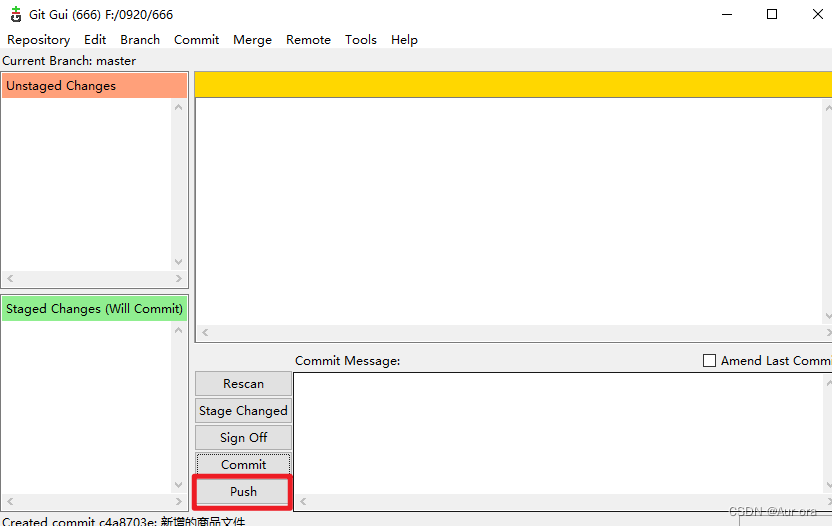Click the Commit Message: label
This screenshot has width=832, height=526.
coord(348,361)
